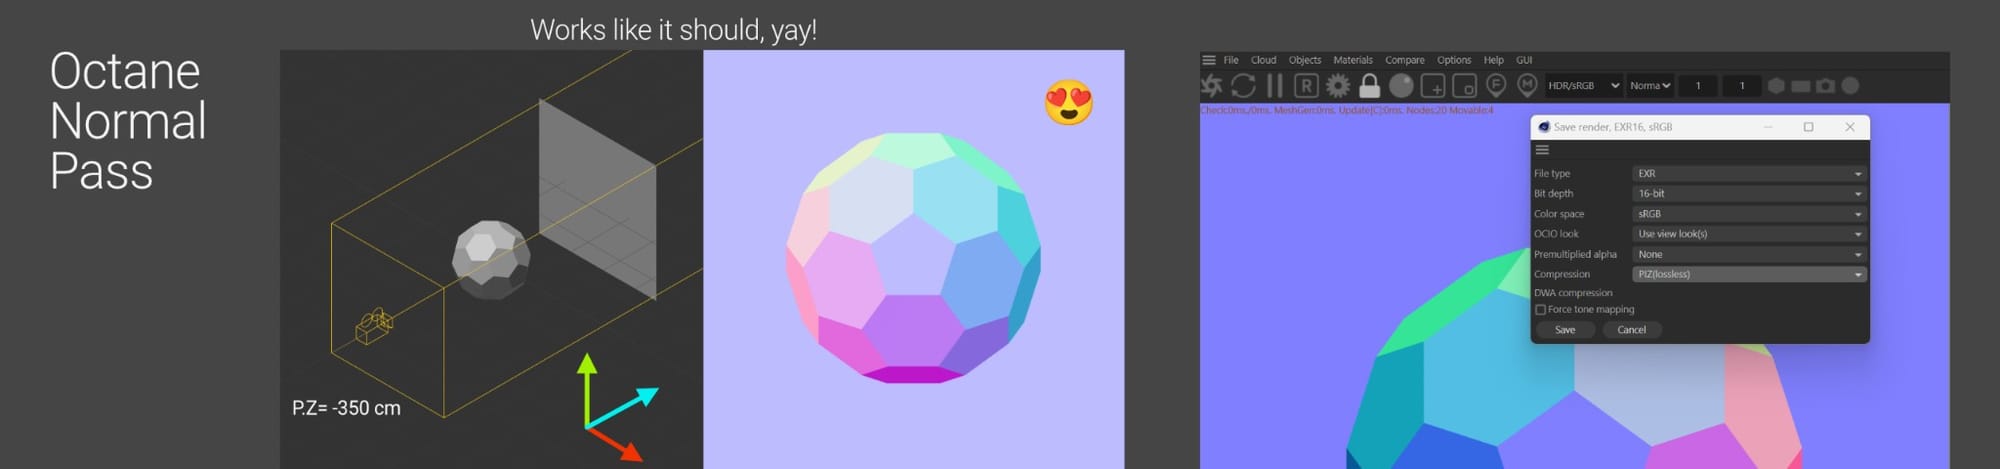Click the add render region icon

(1432, 86)
